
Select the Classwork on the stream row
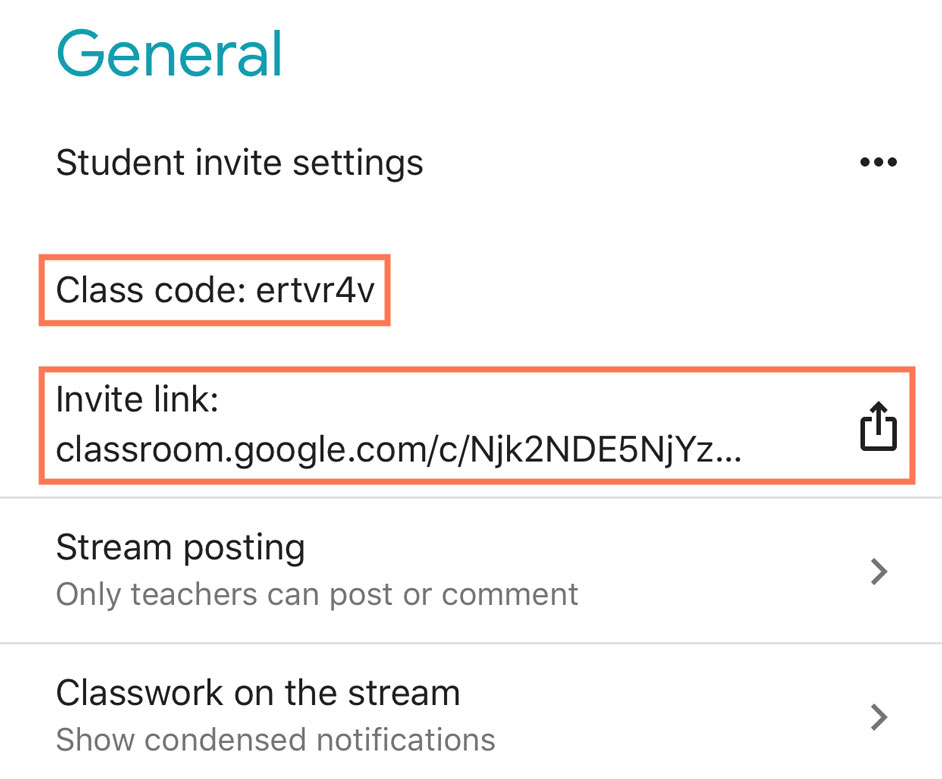[400, 713]
